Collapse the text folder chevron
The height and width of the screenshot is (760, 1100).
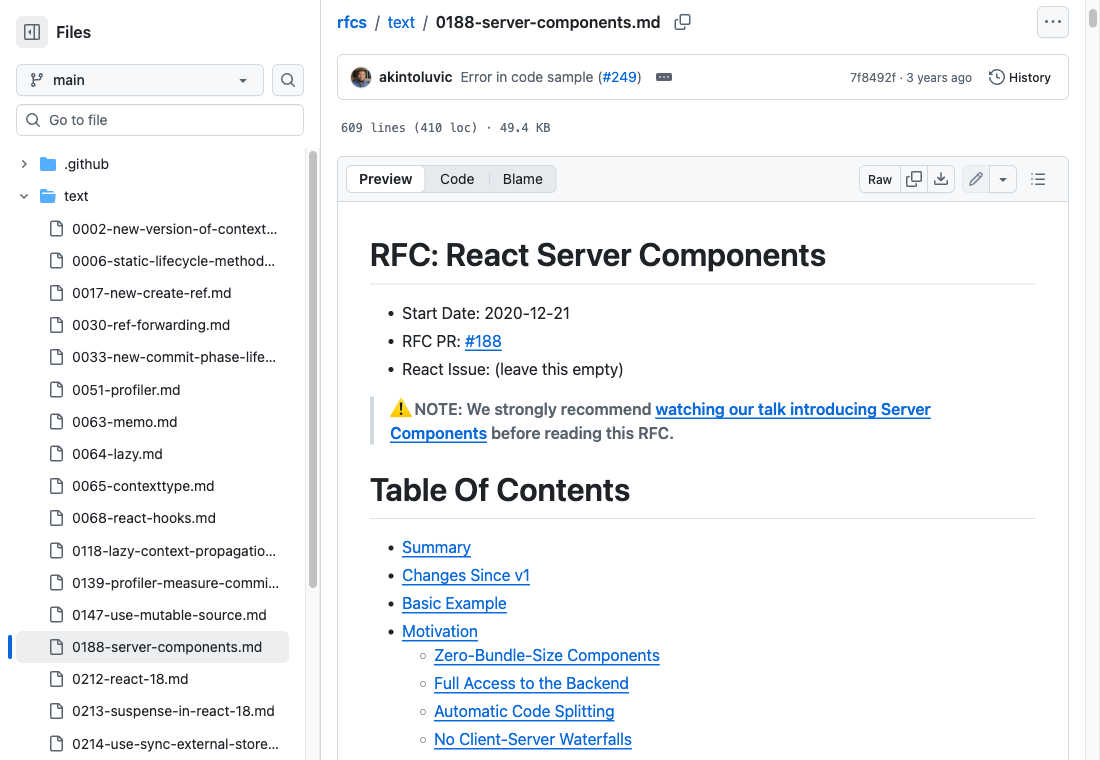25,196
